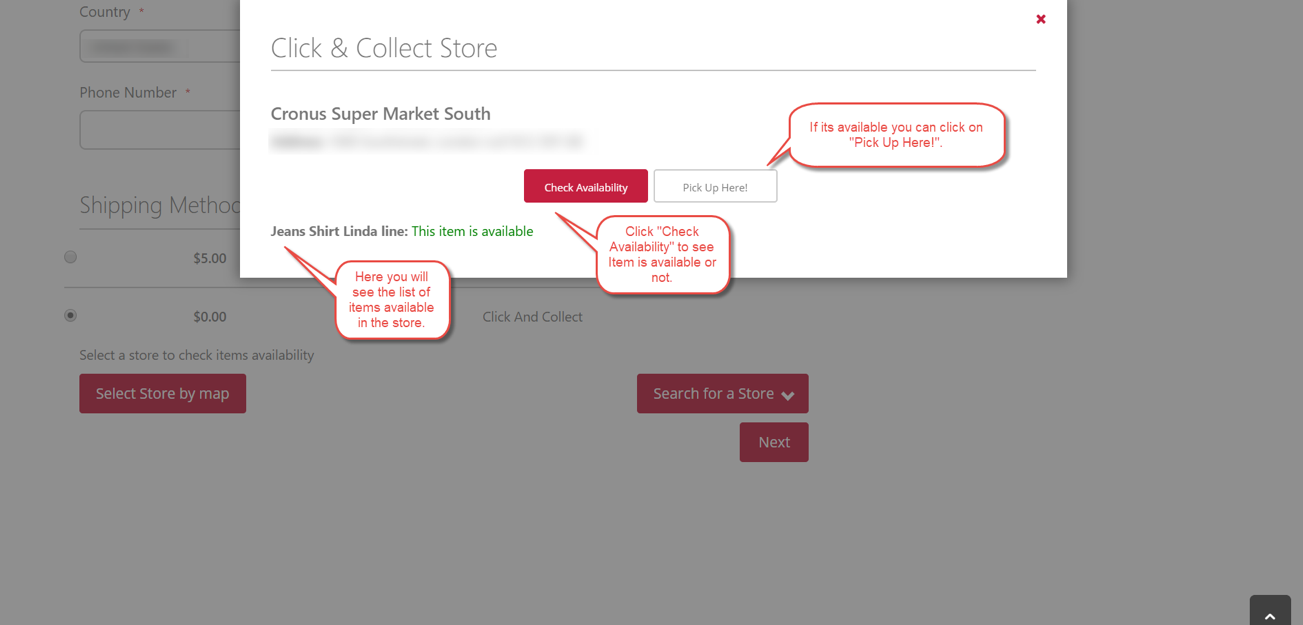Image resolution: width=1303 pixels, height=625 pixels.
Task: Expand the Search for a Store dropdown
Action: click(x=712, y=393)
